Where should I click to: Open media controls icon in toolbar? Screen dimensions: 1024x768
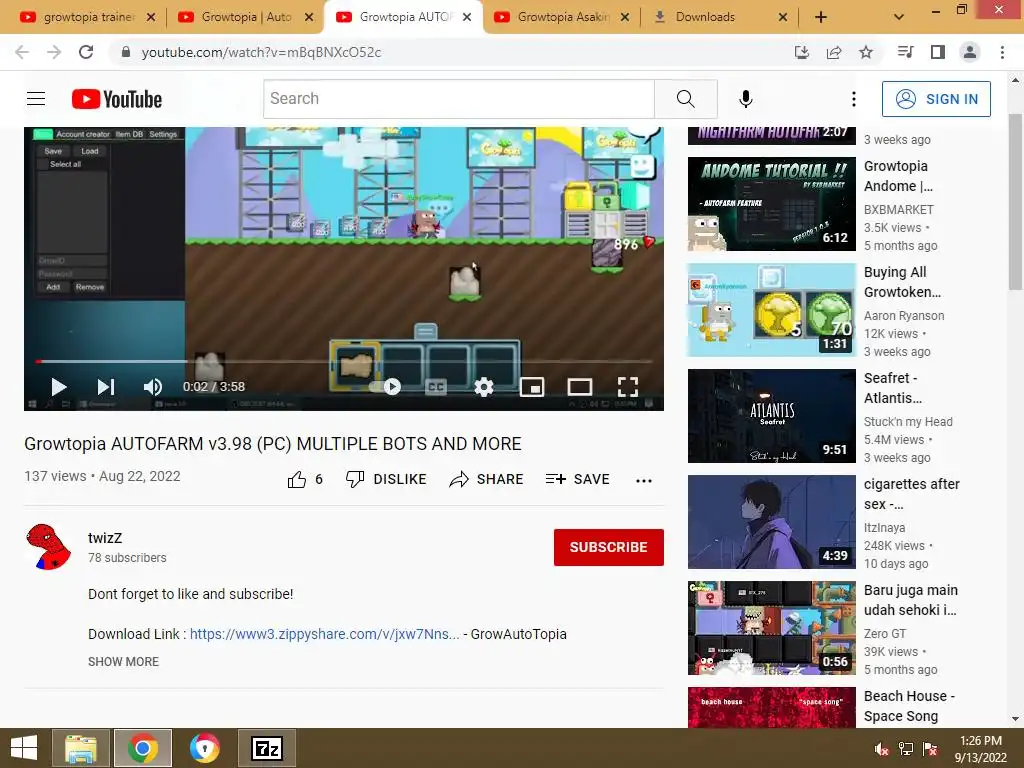click(x=905, y=52)
